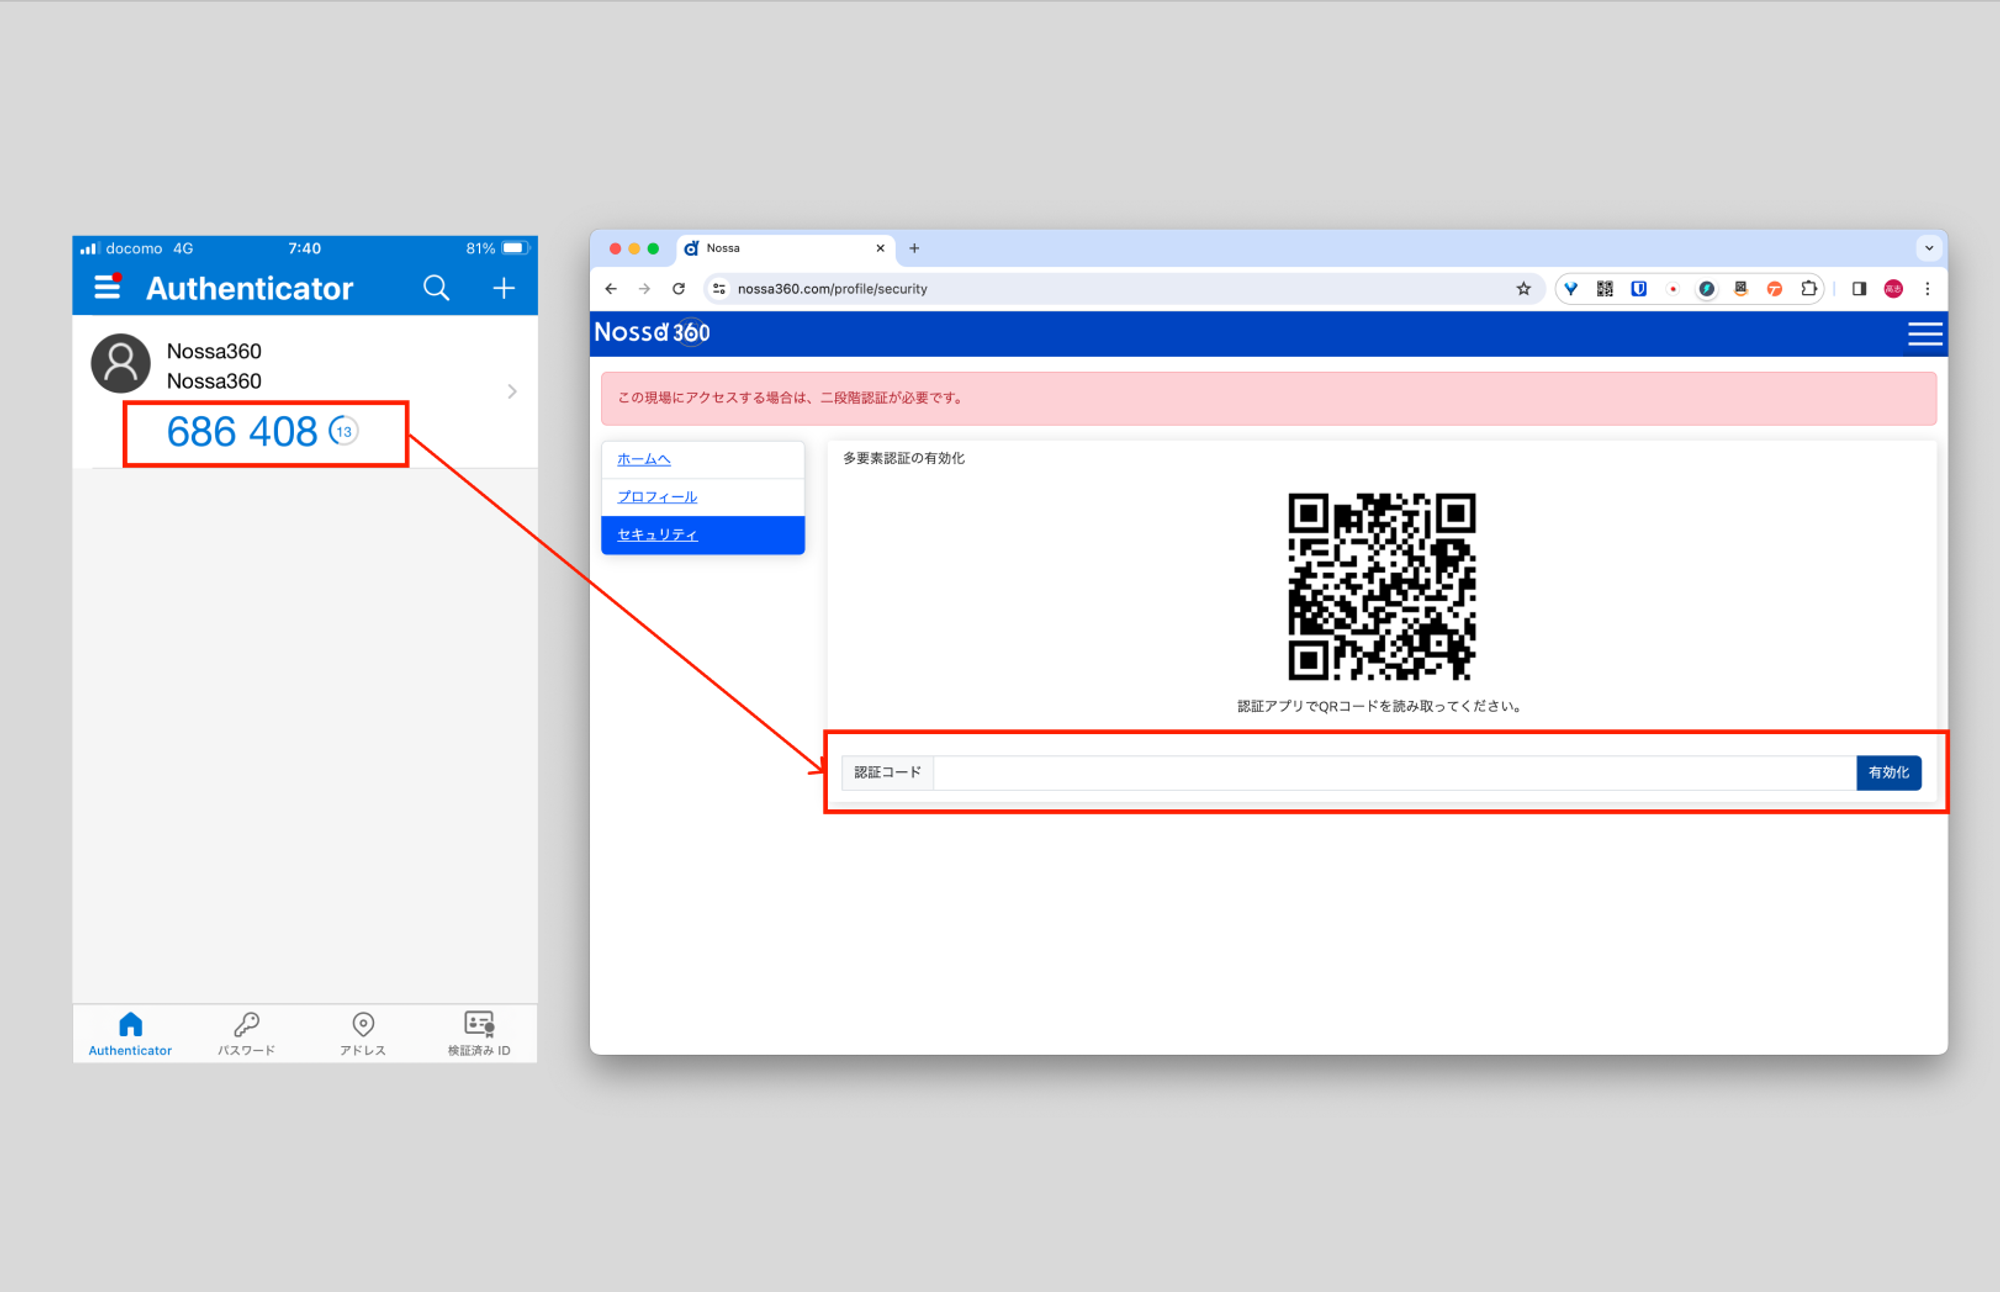Open the QR code extension icon

click(x=1605, y=289)
